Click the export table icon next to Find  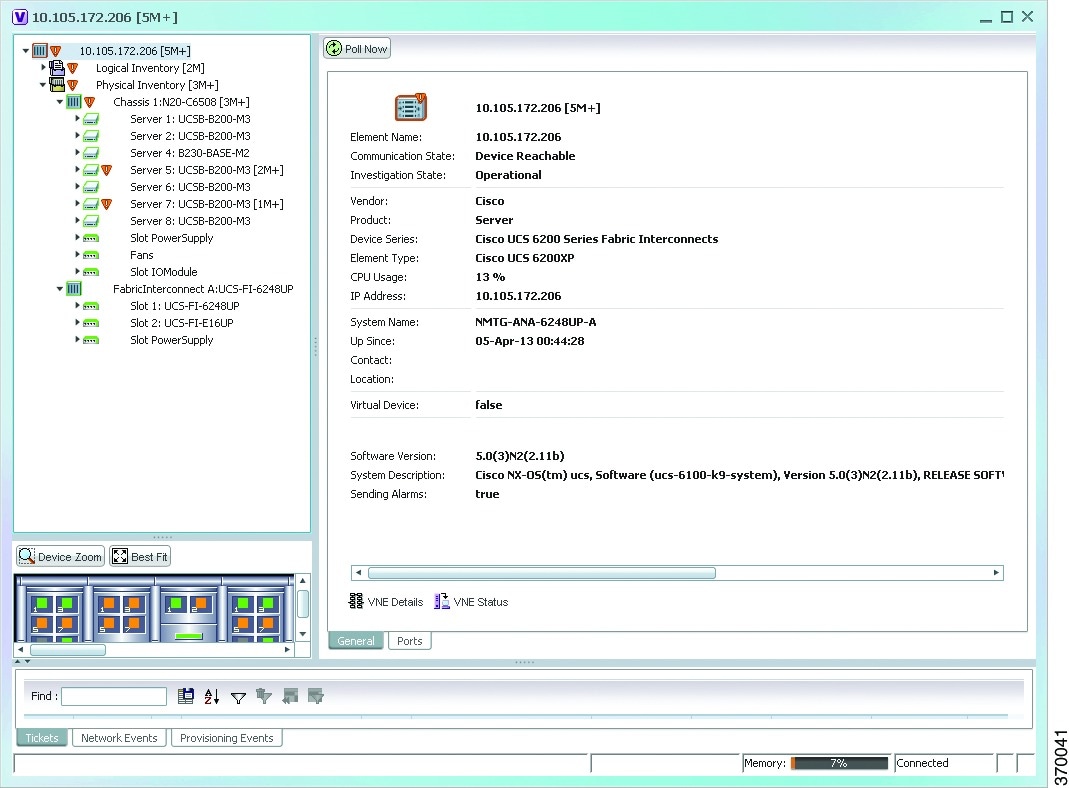click(x=185, y=696)
